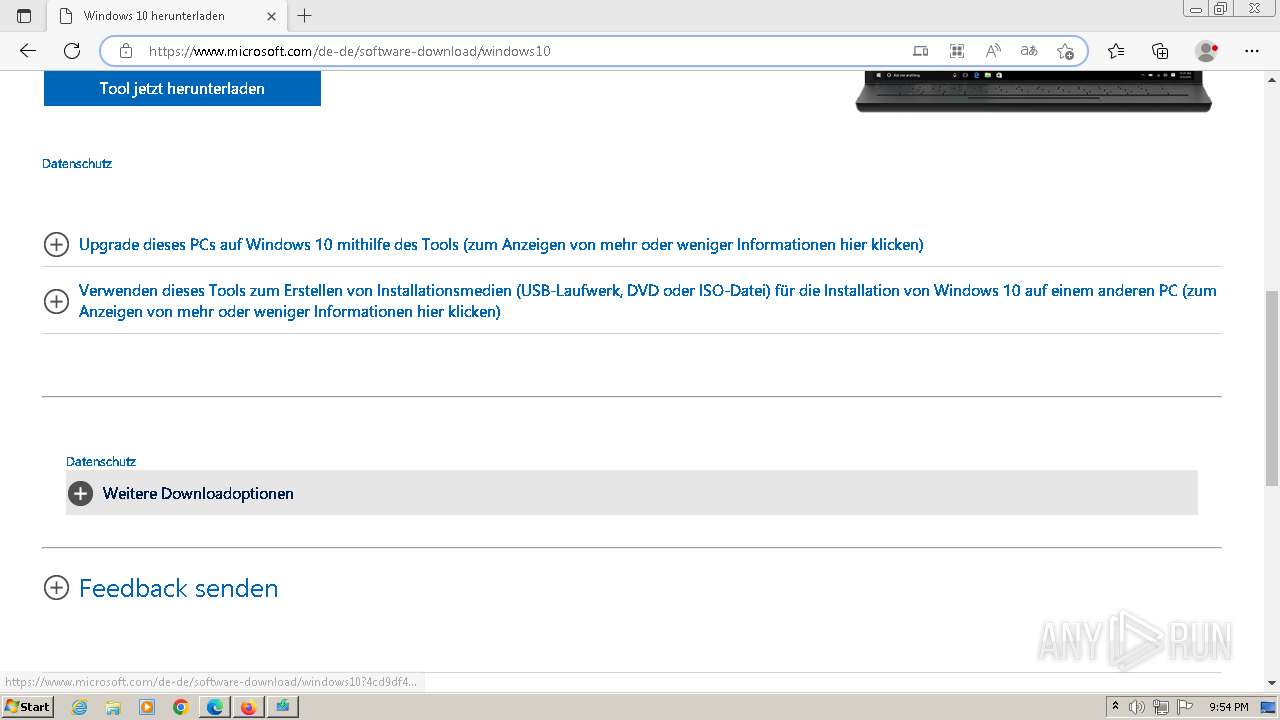Open a new browser tab
Viewport: 1280px width, 720px height.
pyautogui.click(x=305, y=15)
